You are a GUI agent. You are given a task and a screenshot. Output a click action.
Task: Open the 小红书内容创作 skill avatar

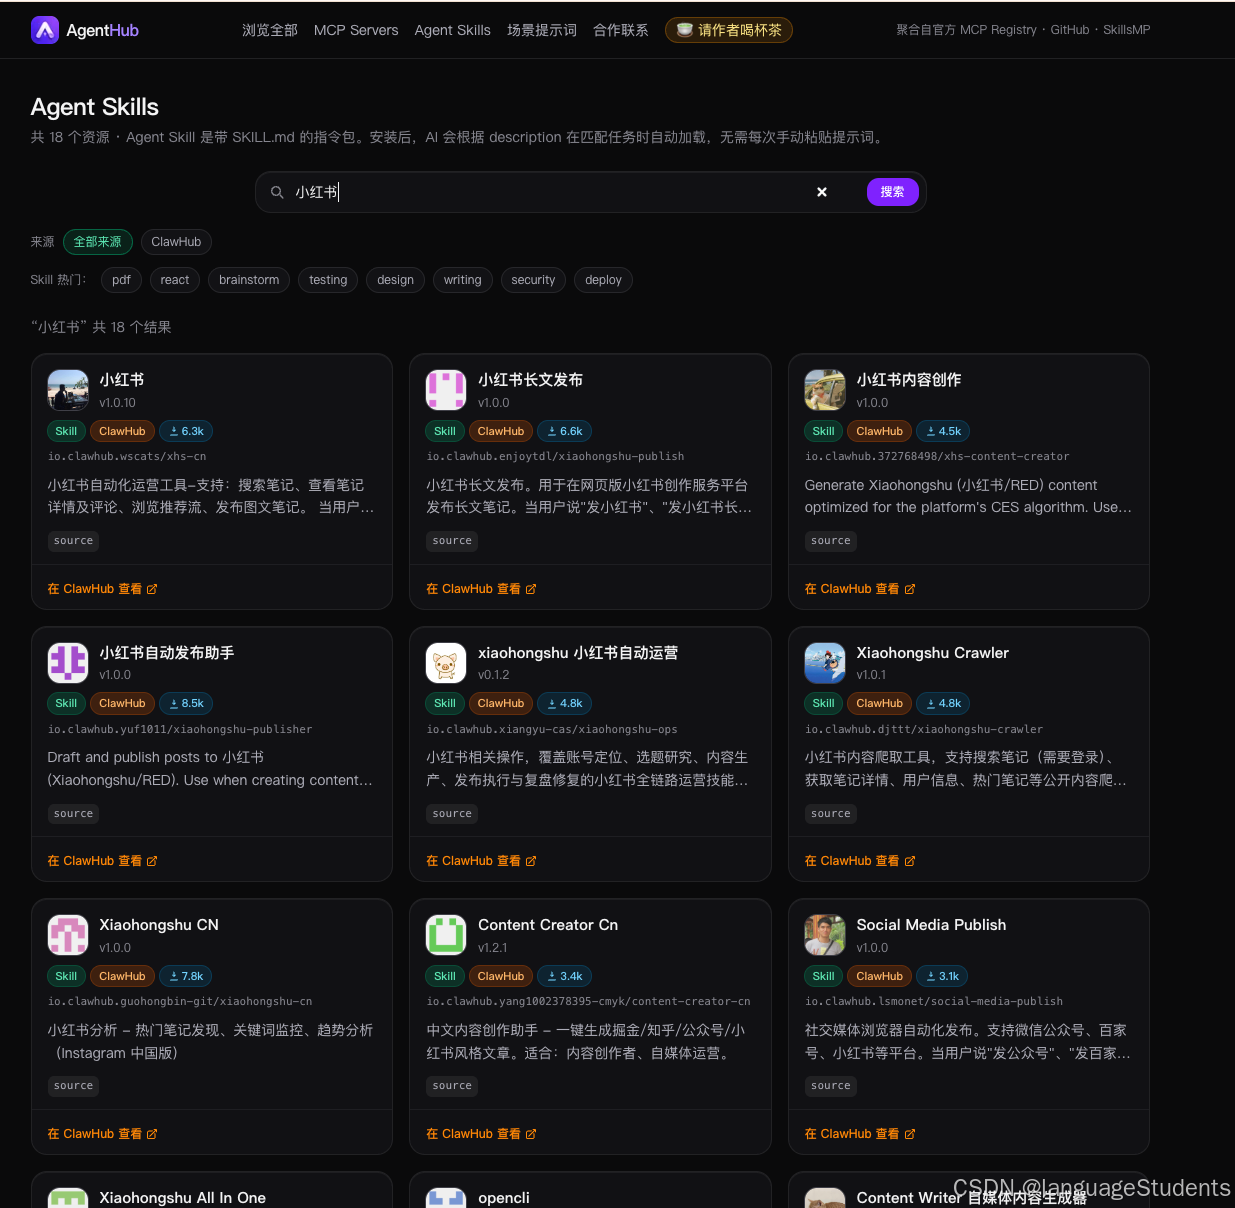click(825, 390)
